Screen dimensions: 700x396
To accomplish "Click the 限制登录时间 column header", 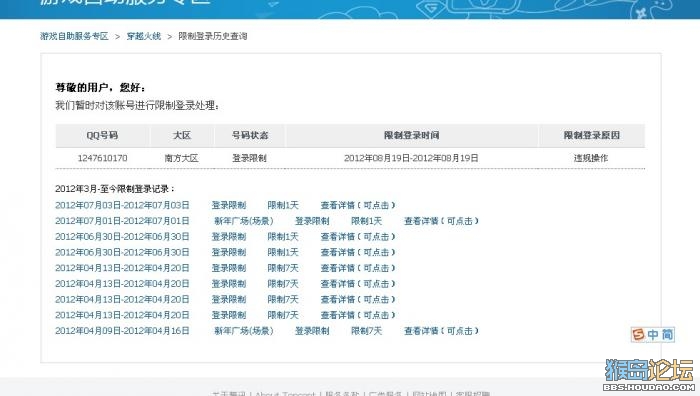I will 412,135.
